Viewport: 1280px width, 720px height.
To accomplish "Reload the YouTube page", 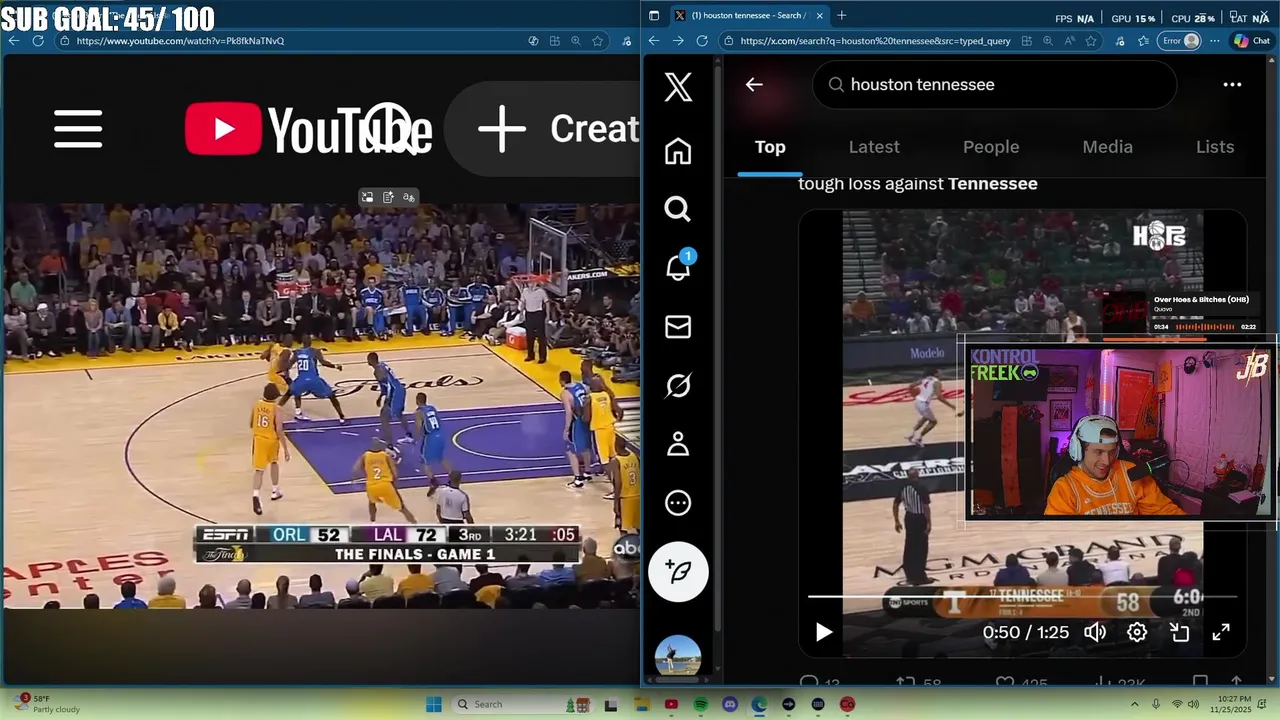I will (x=38, y=41).
